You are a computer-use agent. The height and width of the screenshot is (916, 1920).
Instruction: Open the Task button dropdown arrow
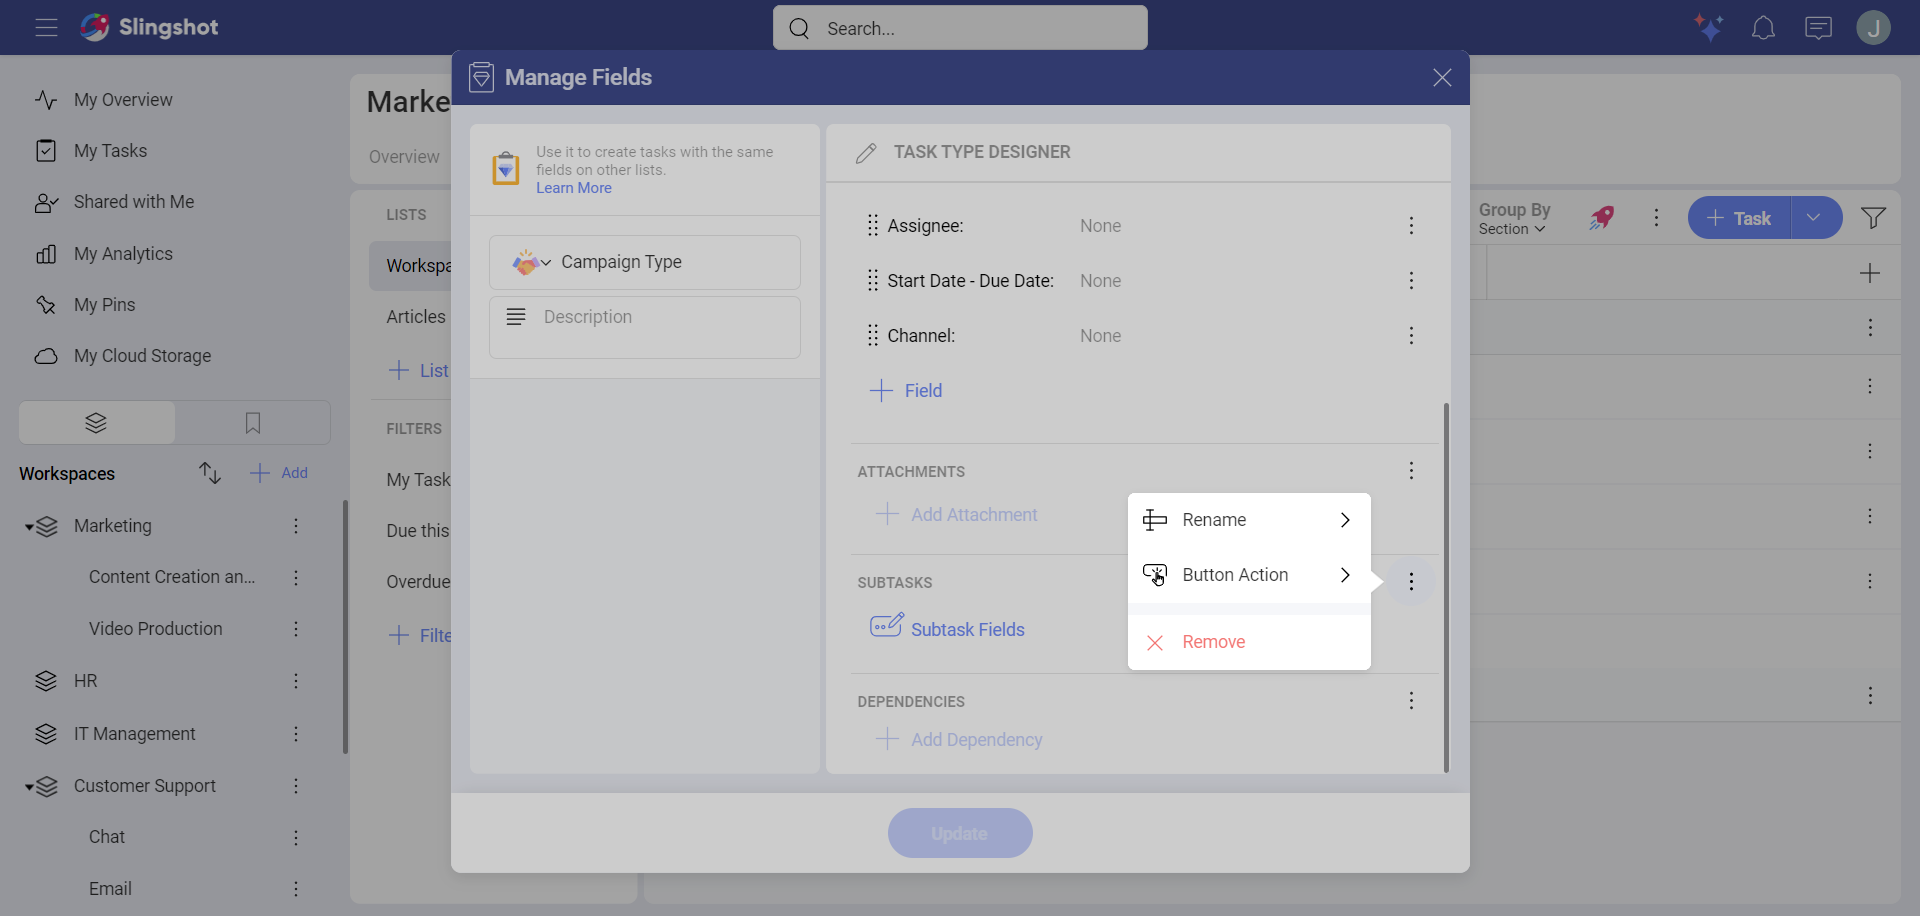point(1816,218)
